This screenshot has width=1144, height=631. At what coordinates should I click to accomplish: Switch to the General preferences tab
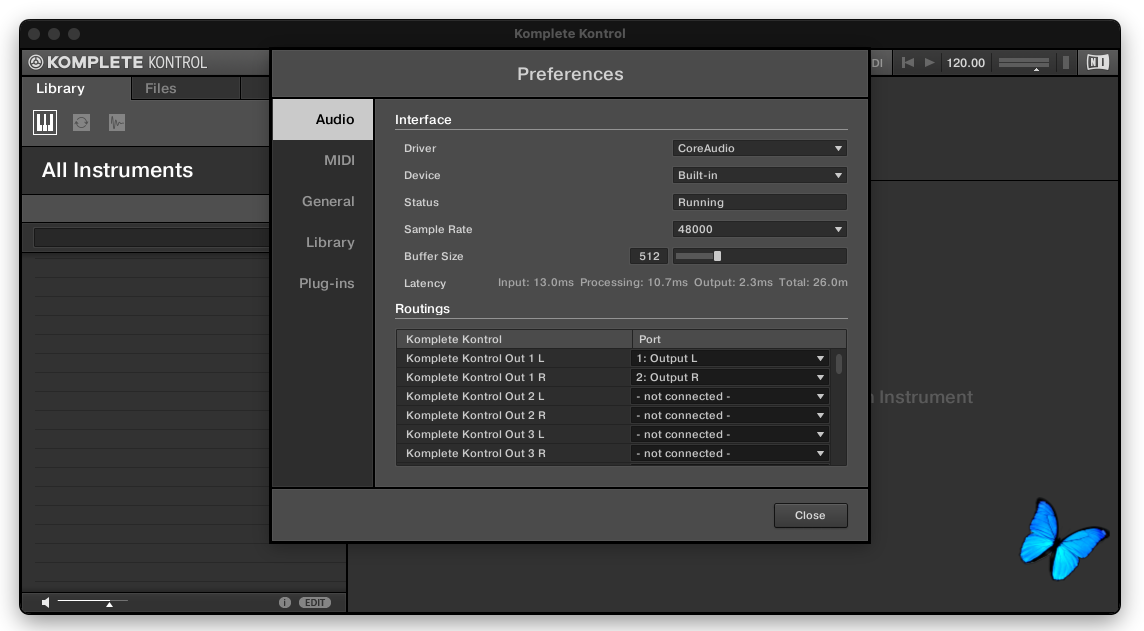pos(323,201)
